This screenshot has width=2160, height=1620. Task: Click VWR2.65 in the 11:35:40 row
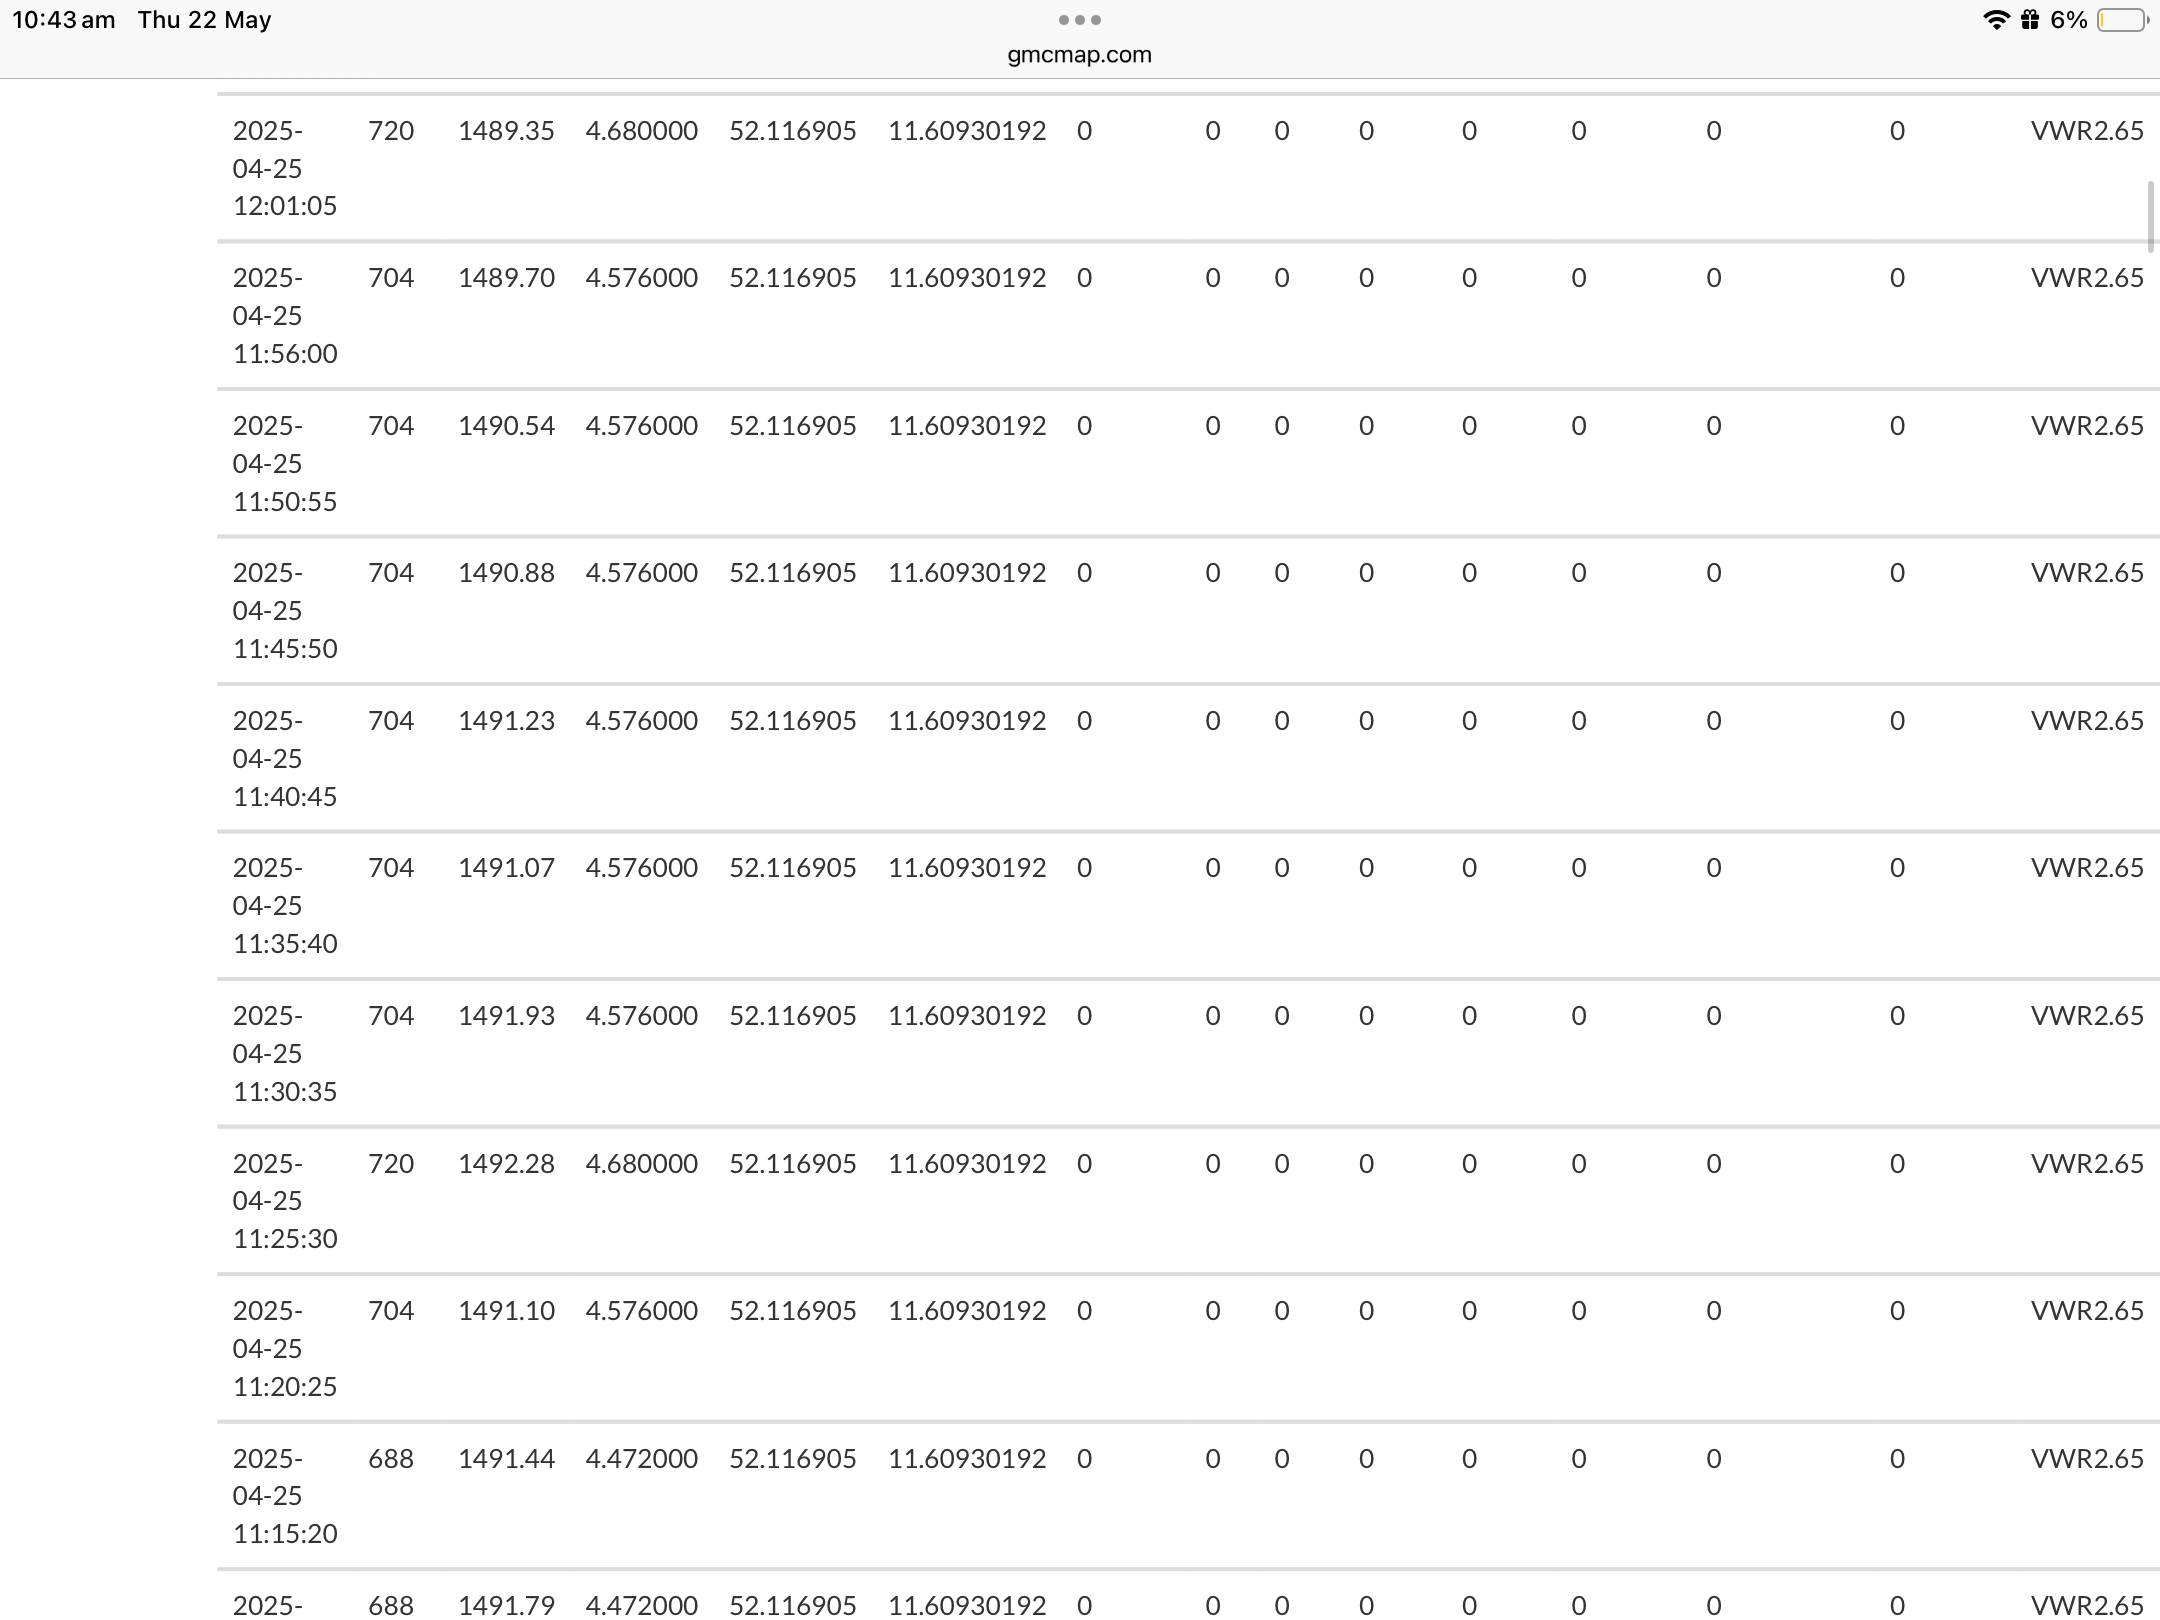click(2087, 868)
